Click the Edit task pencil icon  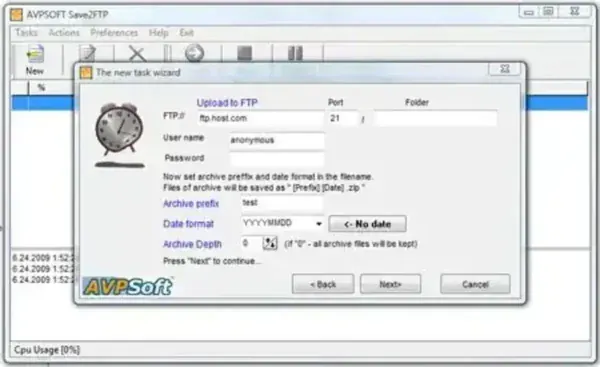coord(88,53)
